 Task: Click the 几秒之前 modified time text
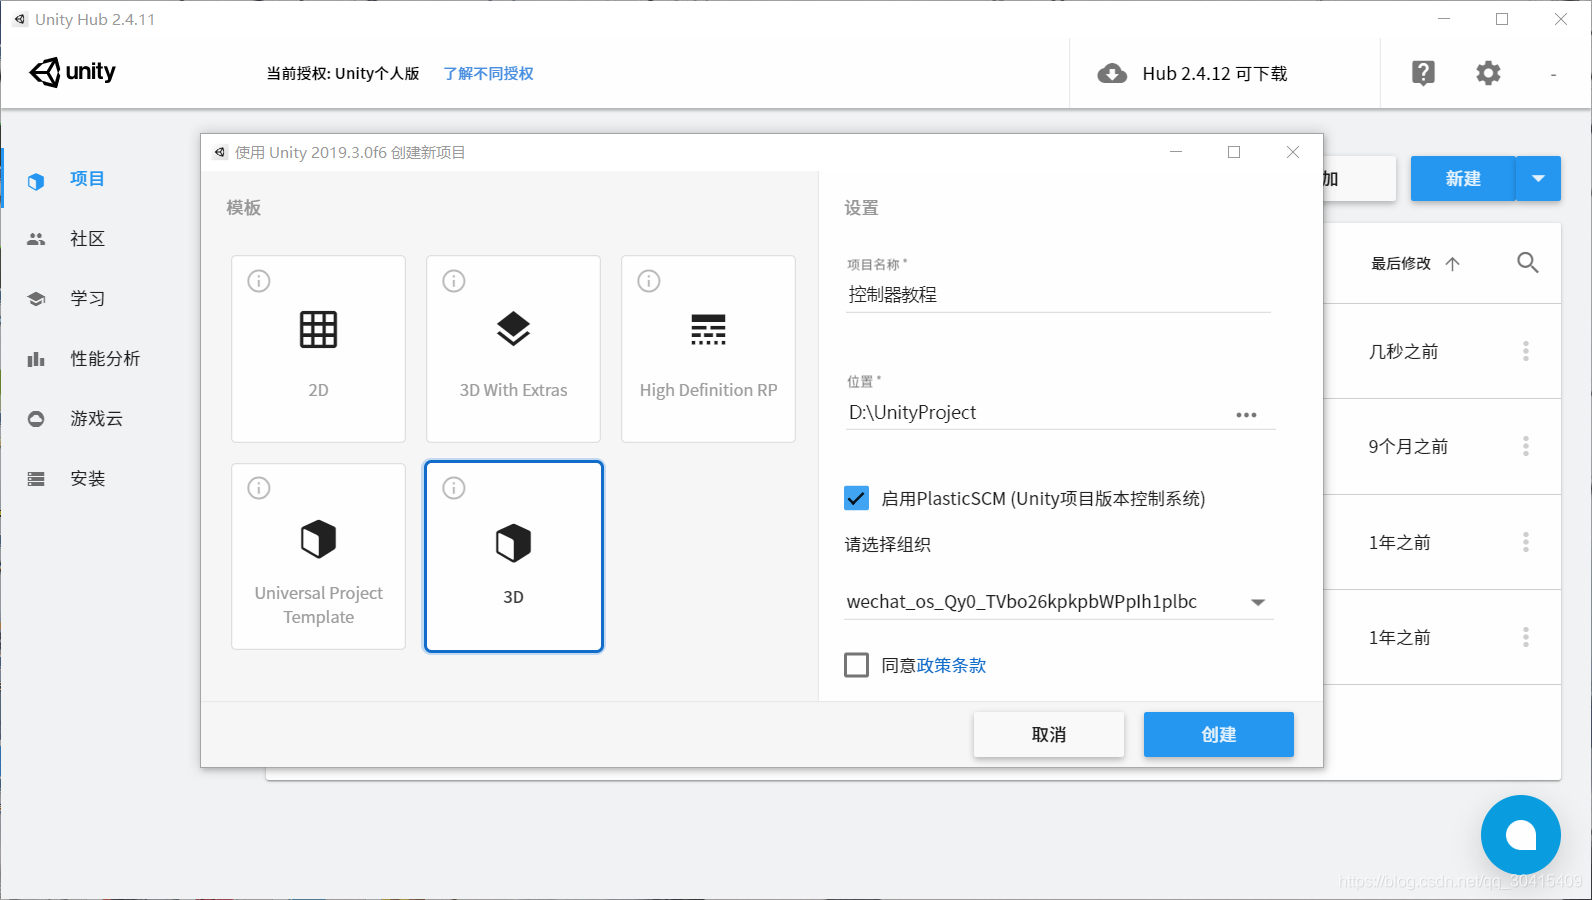(1403, 352)
